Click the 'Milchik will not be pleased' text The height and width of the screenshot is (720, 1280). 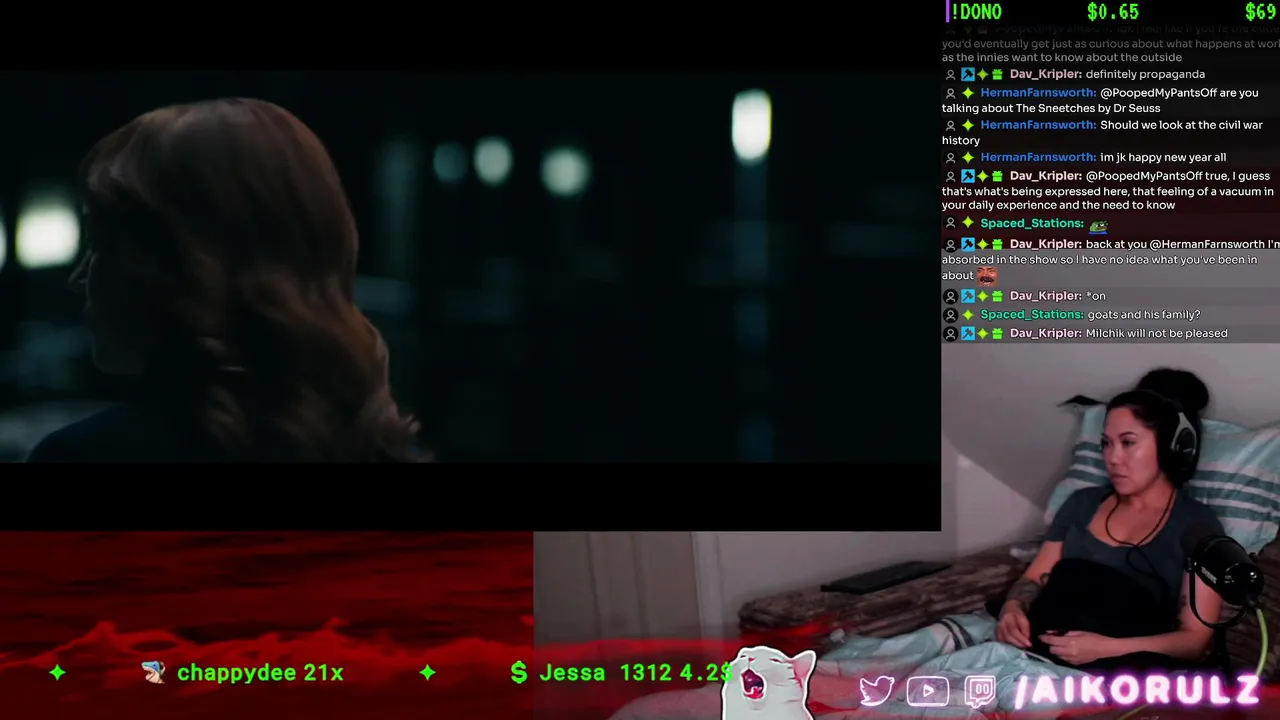pyautogui.click(x=1157, y=333)
